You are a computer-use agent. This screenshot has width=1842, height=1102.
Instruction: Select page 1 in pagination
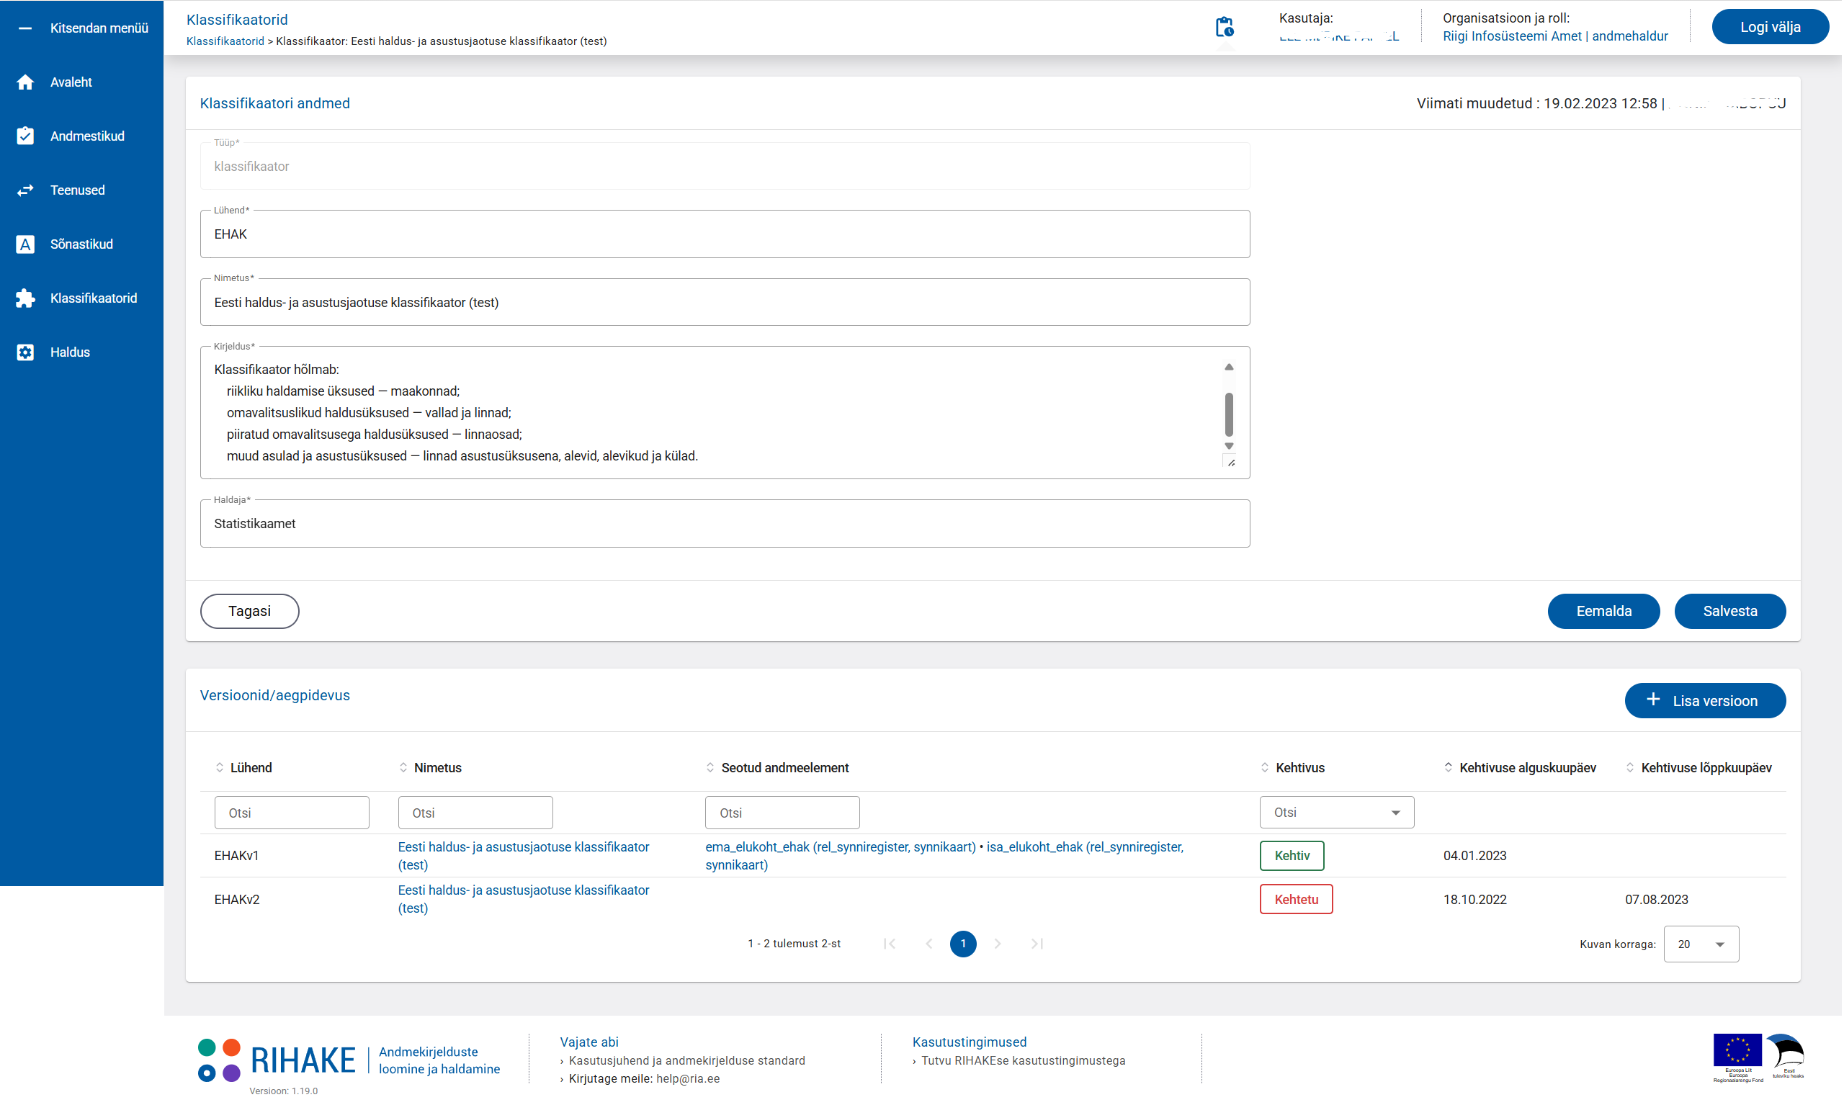point(963,944)
